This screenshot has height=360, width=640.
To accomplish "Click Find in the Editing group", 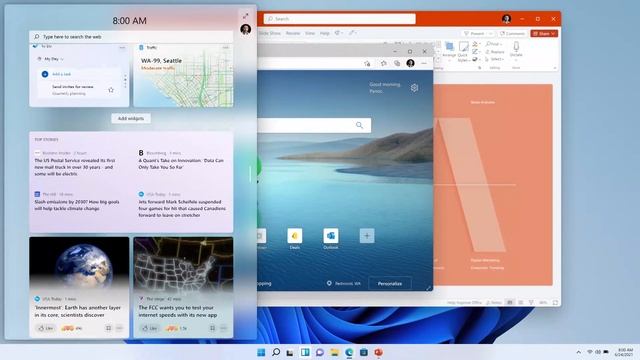I will tap(492, 44).
